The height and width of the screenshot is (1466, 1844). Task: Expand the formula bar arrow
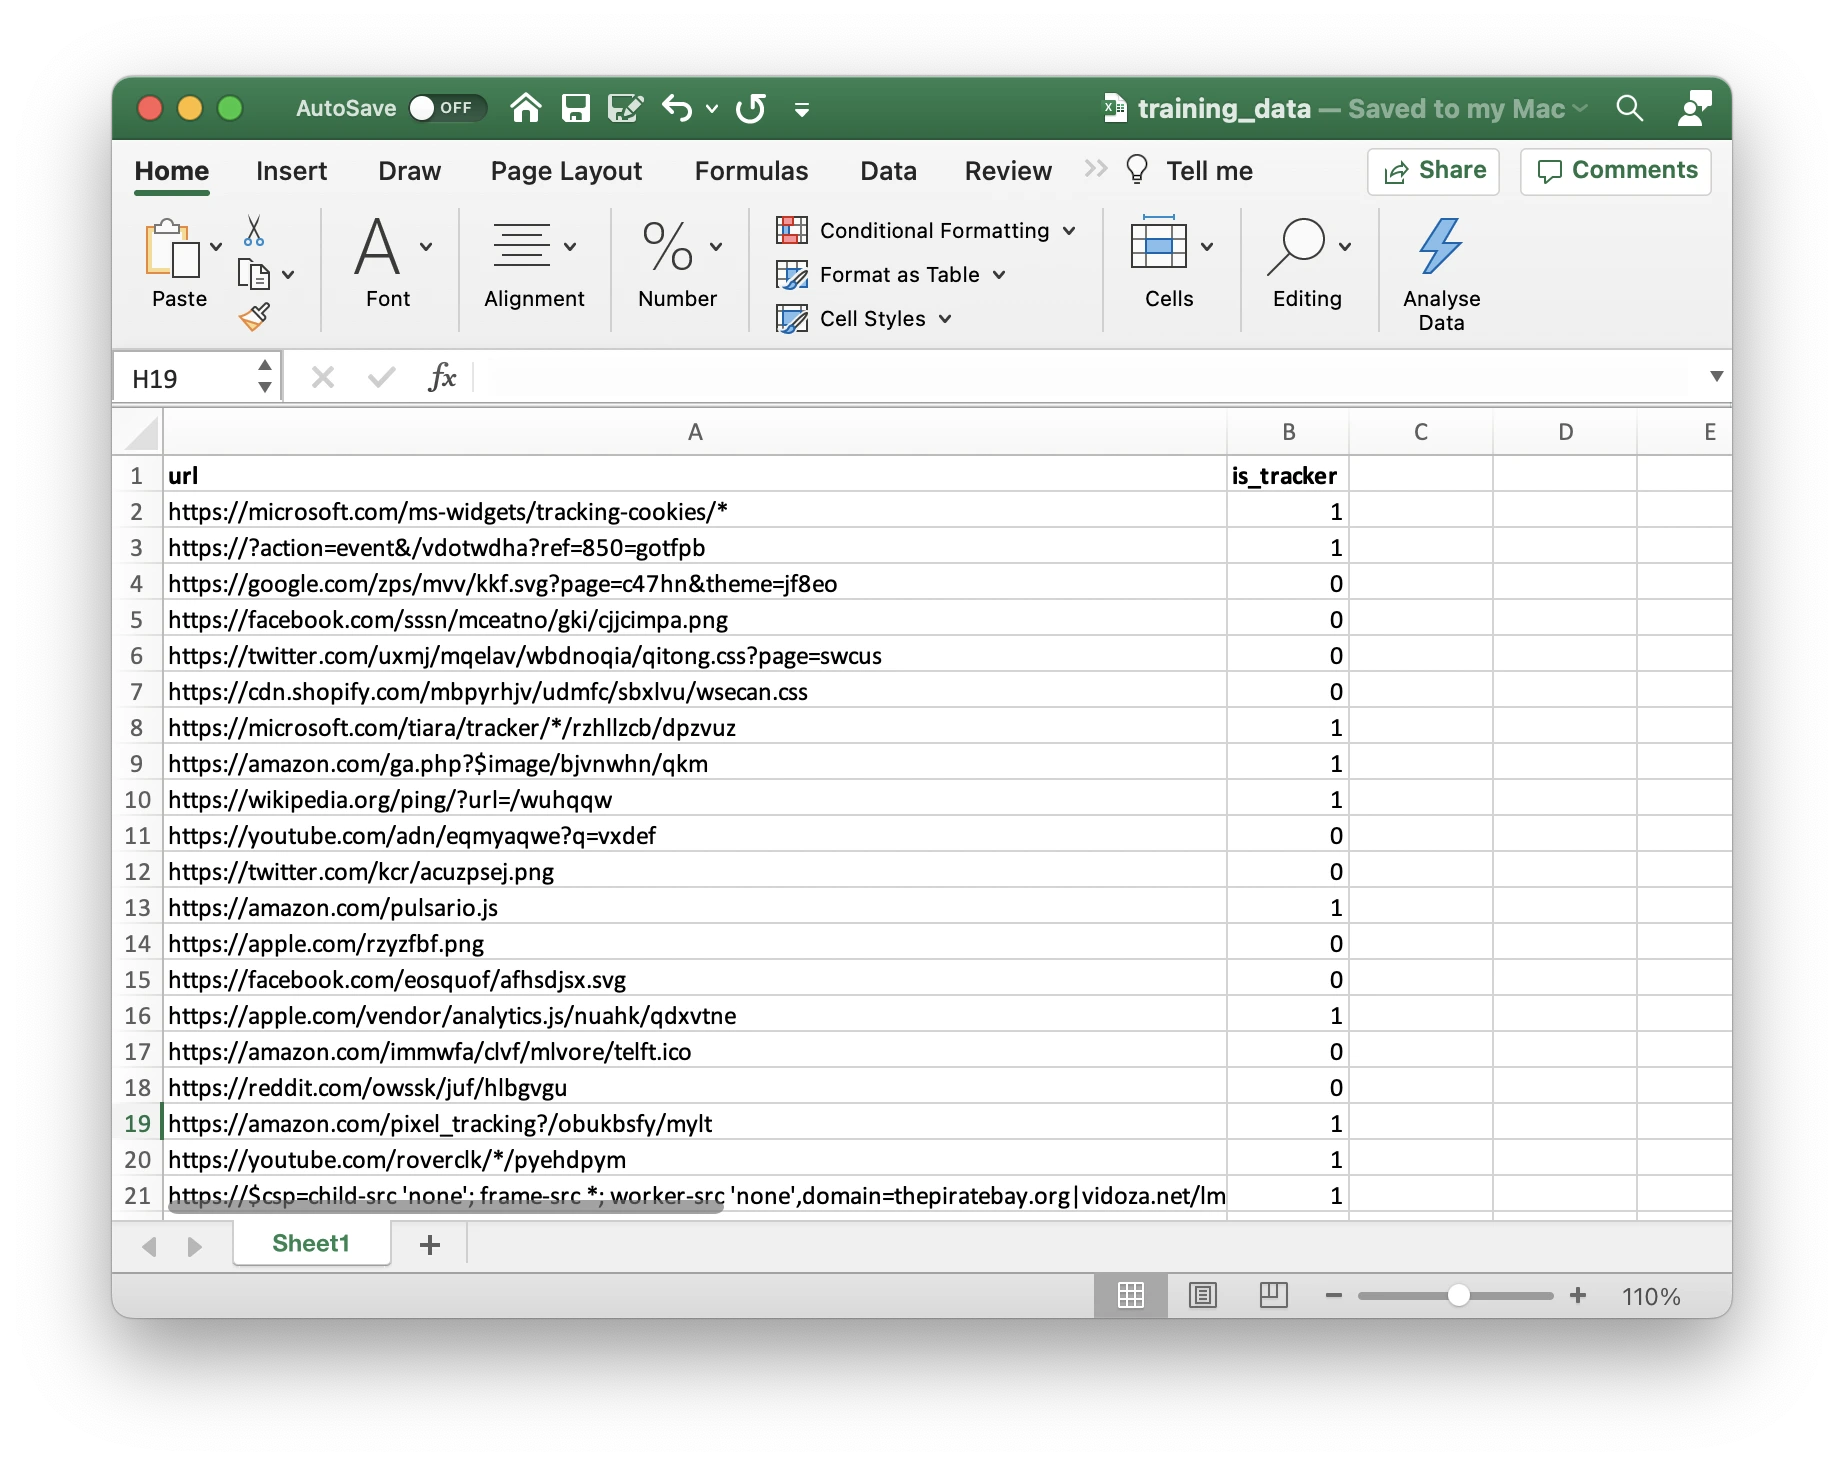click(x=1716, y=377)
